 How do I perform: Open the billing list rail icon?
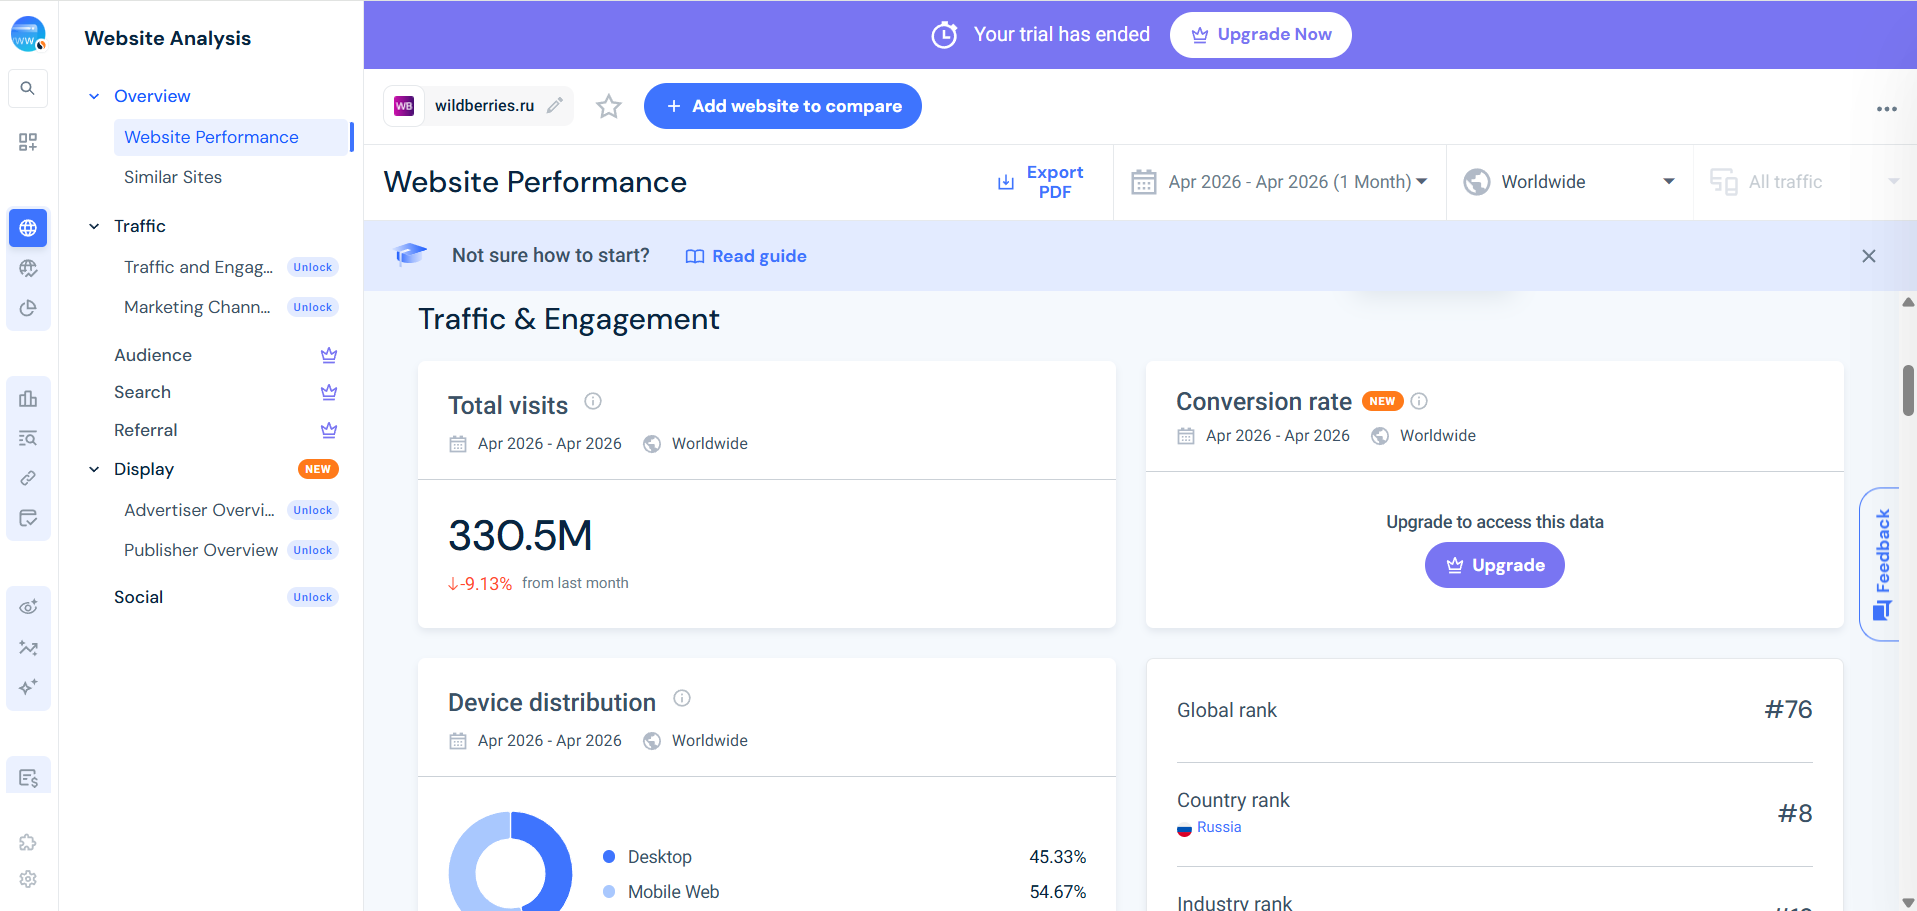pyautogui.click(x=28, y=777)
